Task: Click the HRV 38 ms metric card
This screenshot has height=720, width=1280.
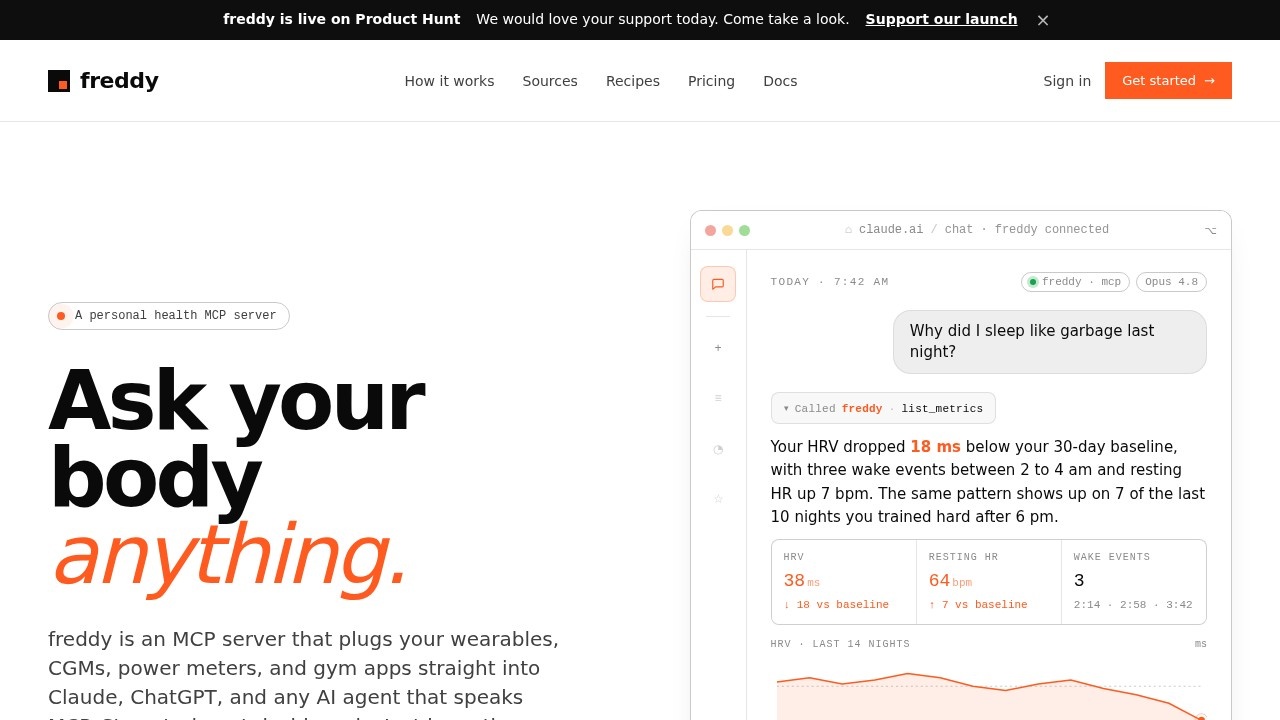Action: coord(844,582)
